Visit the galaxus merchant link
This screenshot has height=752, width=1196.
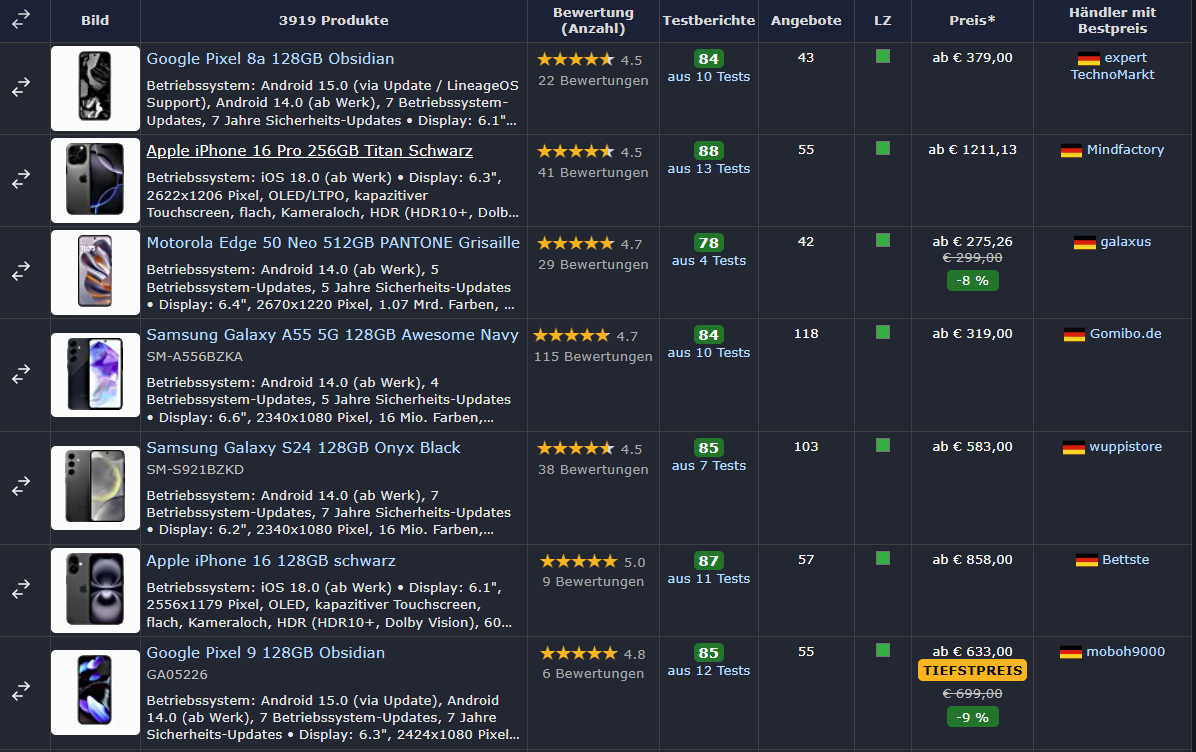pyautogui.click(x=1125, y=242)
